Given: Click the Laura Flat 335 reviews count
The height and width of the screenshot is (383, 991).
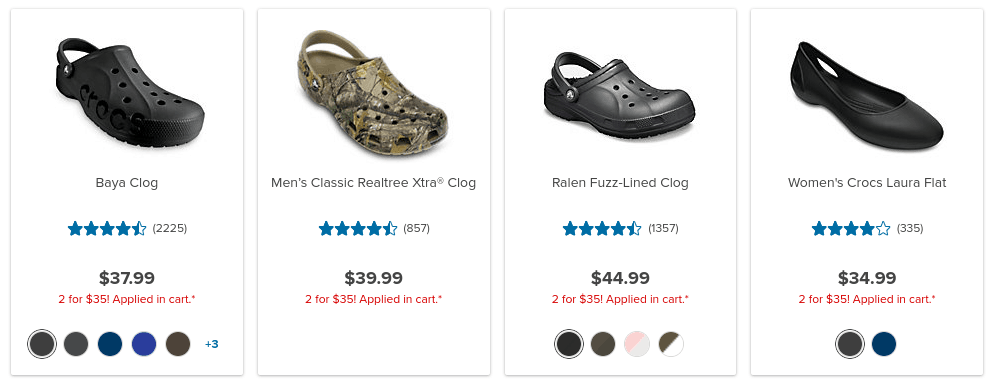Looking at the screenshot, I should [910, 228].
